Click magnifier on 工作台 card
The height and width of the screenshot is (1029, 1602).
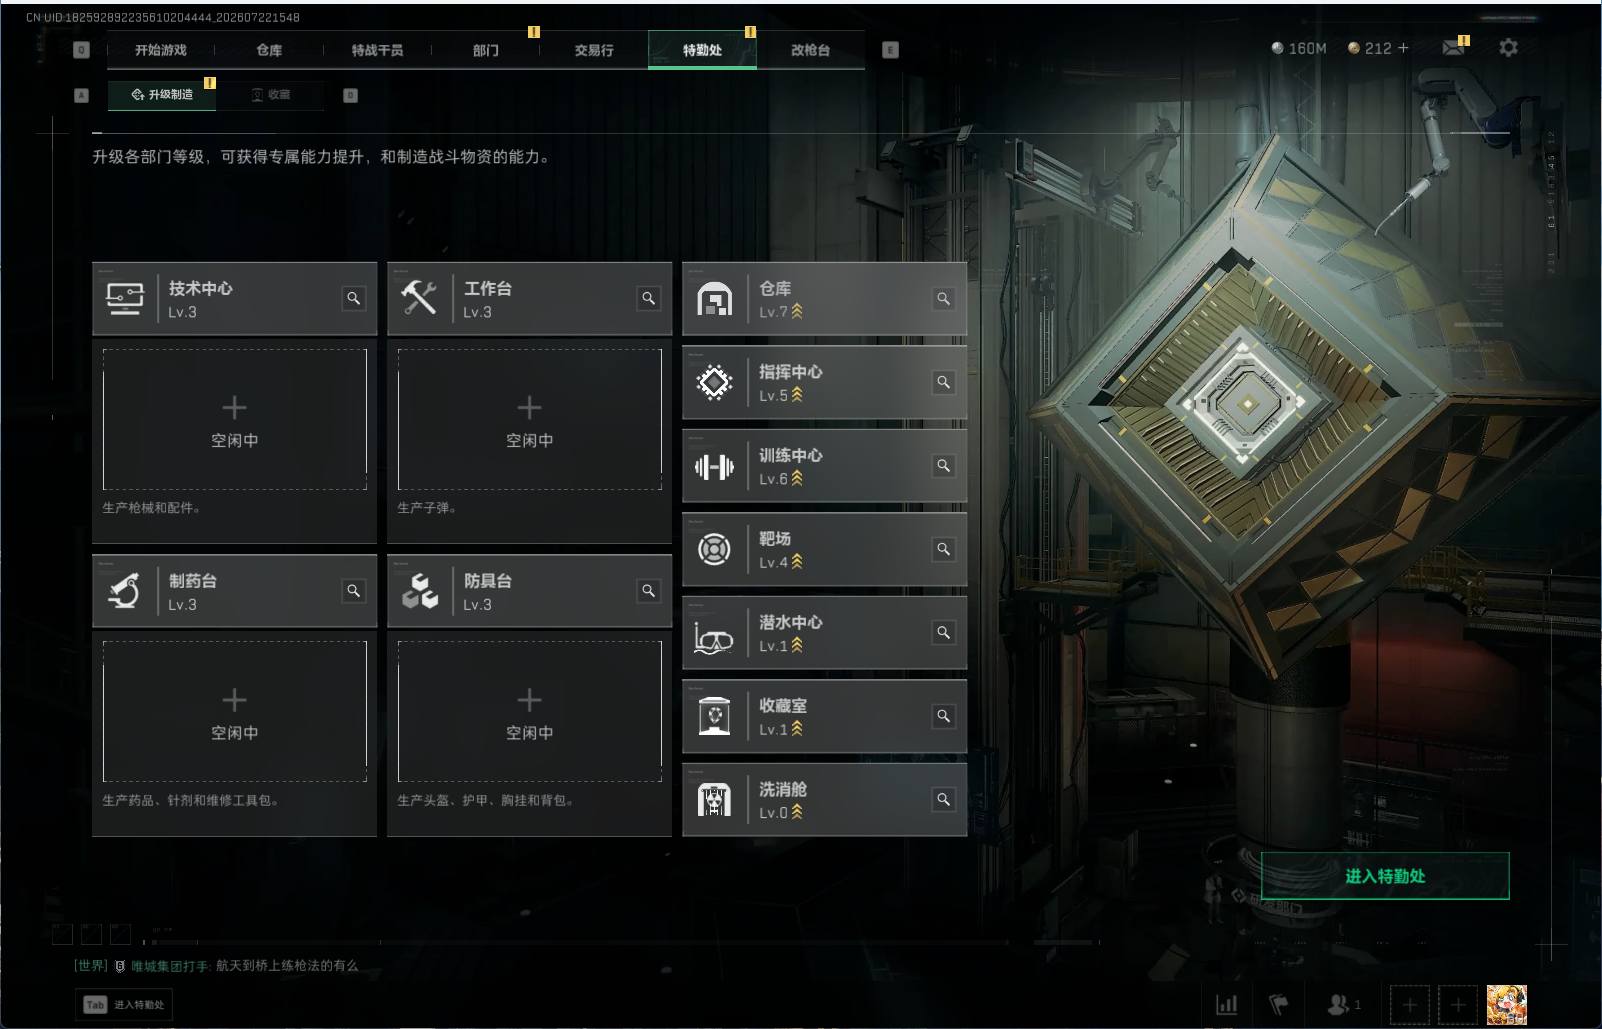[x=648, y=298]
